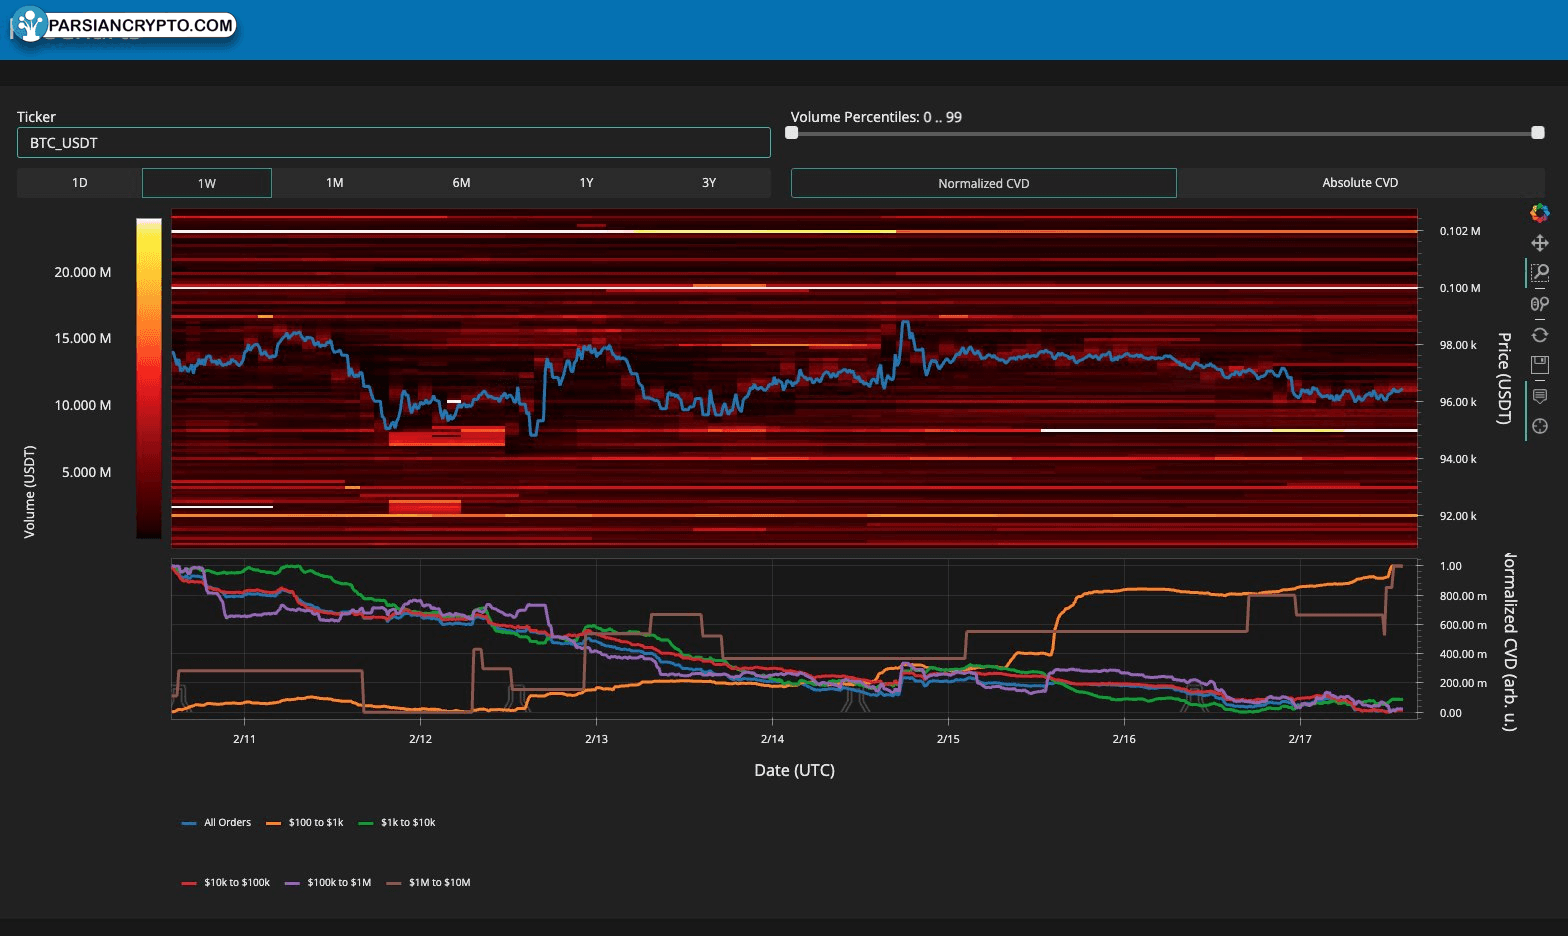This screenshot has height=936, width=1568.
Task: Enable the Wheel Zoom tool
Action: [1539, 304]
